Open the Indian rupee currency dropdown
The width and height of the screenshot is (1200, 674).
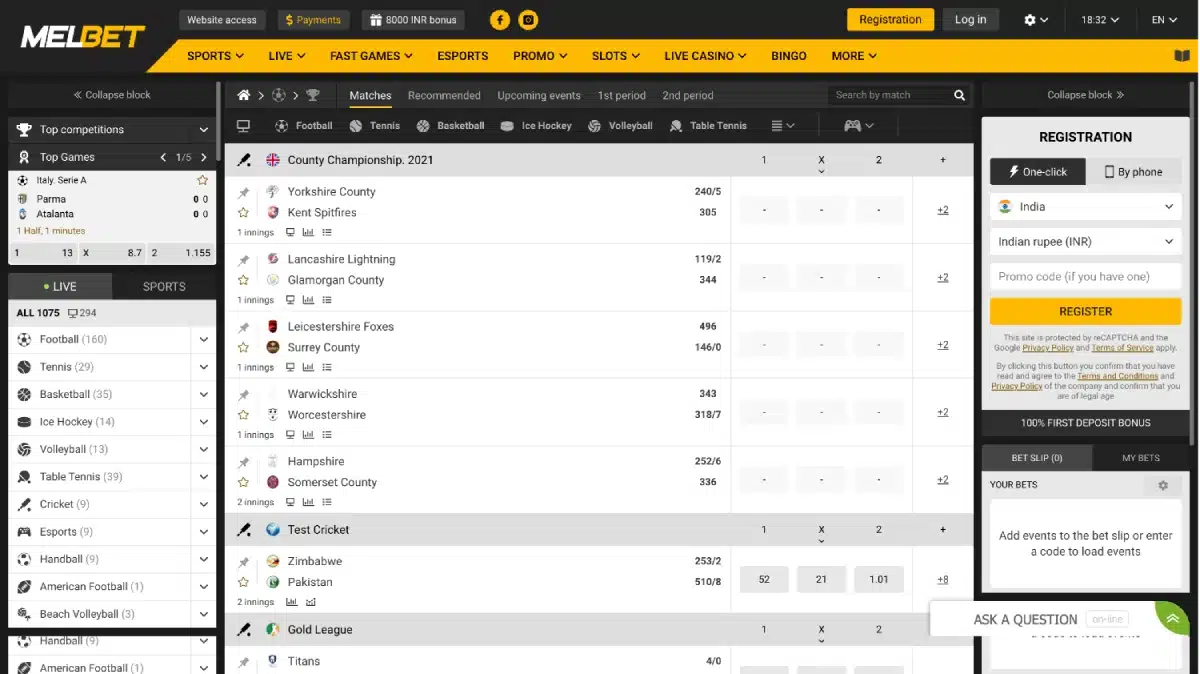(1085, 242)
